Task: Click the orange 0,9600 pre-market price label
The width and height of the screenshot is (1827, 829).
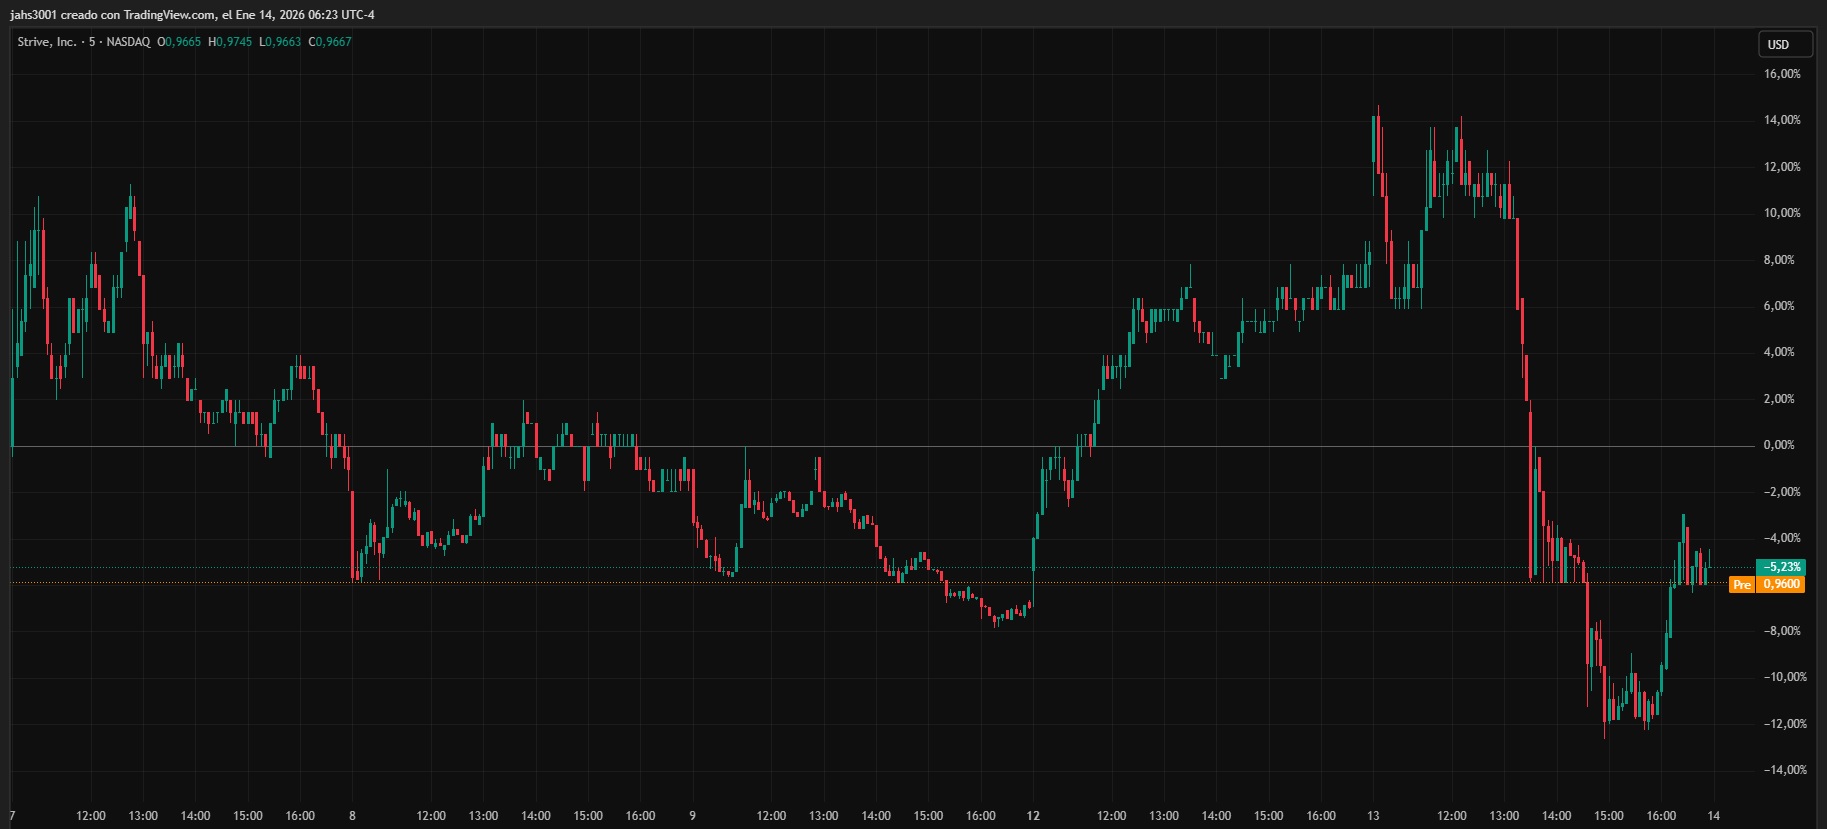Action: [1781, 585]
